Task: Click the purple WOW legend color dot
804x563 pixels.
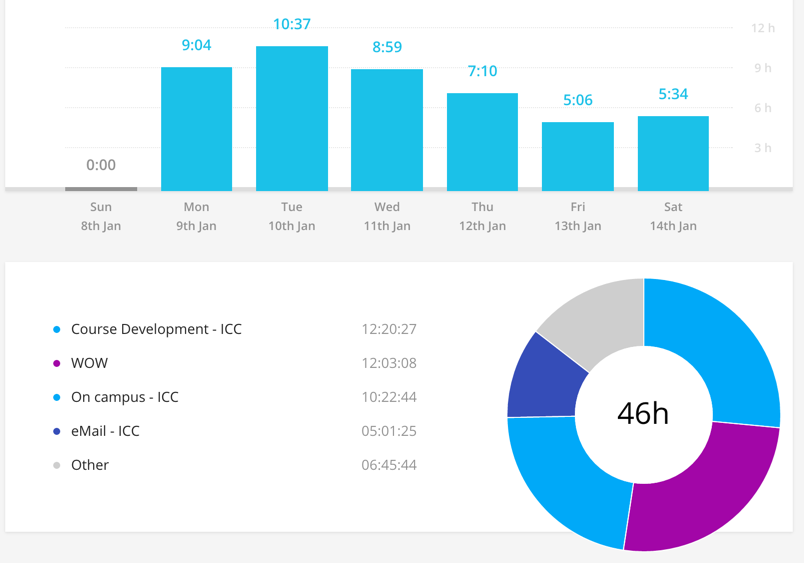Action: (x=57, y=364)
